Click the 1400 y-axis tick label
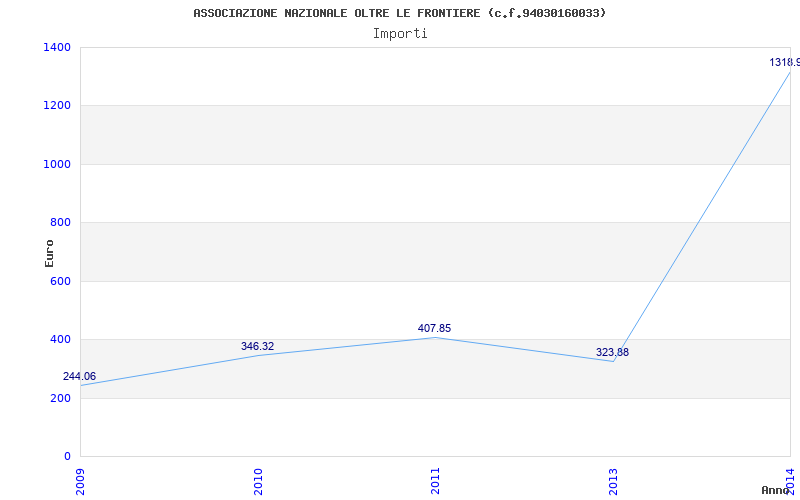This screenshot has width=800, height=500. [x=57, y=47]
